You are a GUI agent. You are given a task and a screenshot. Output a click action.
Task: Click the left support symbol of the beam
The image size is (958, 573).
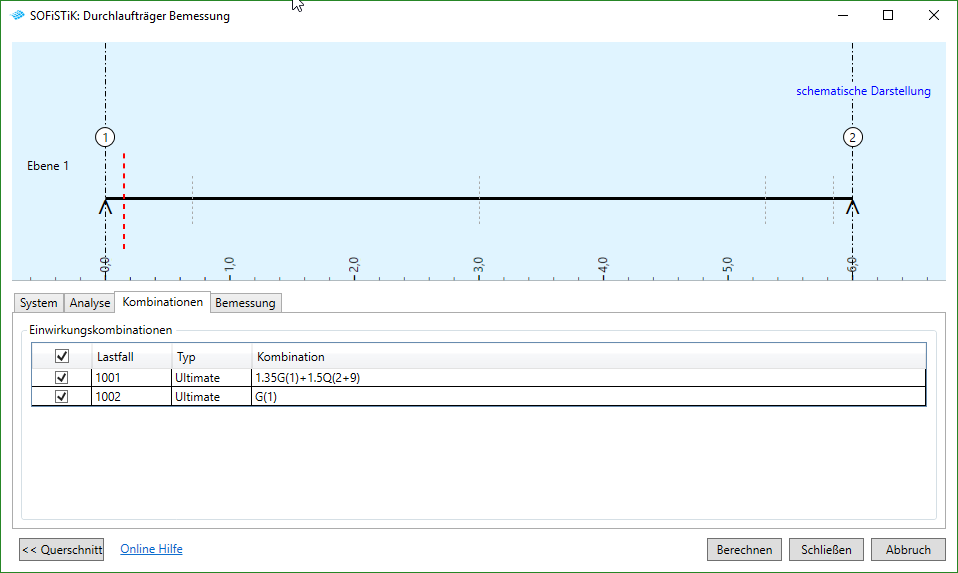[x=105, y=207]
